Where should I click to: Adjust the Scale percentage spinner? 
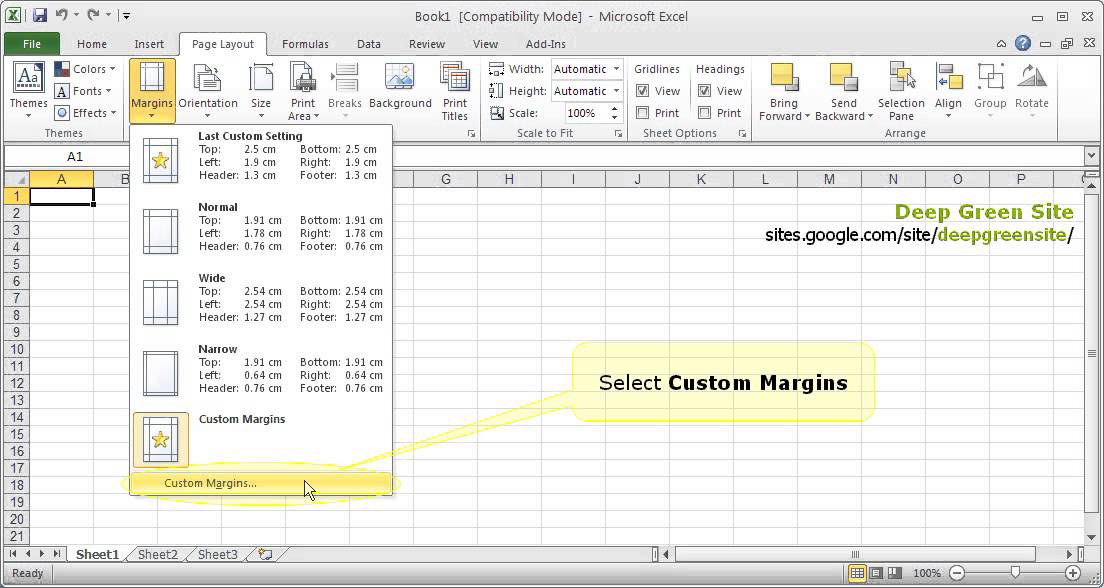pyautogui.click(x=615, y=113)
